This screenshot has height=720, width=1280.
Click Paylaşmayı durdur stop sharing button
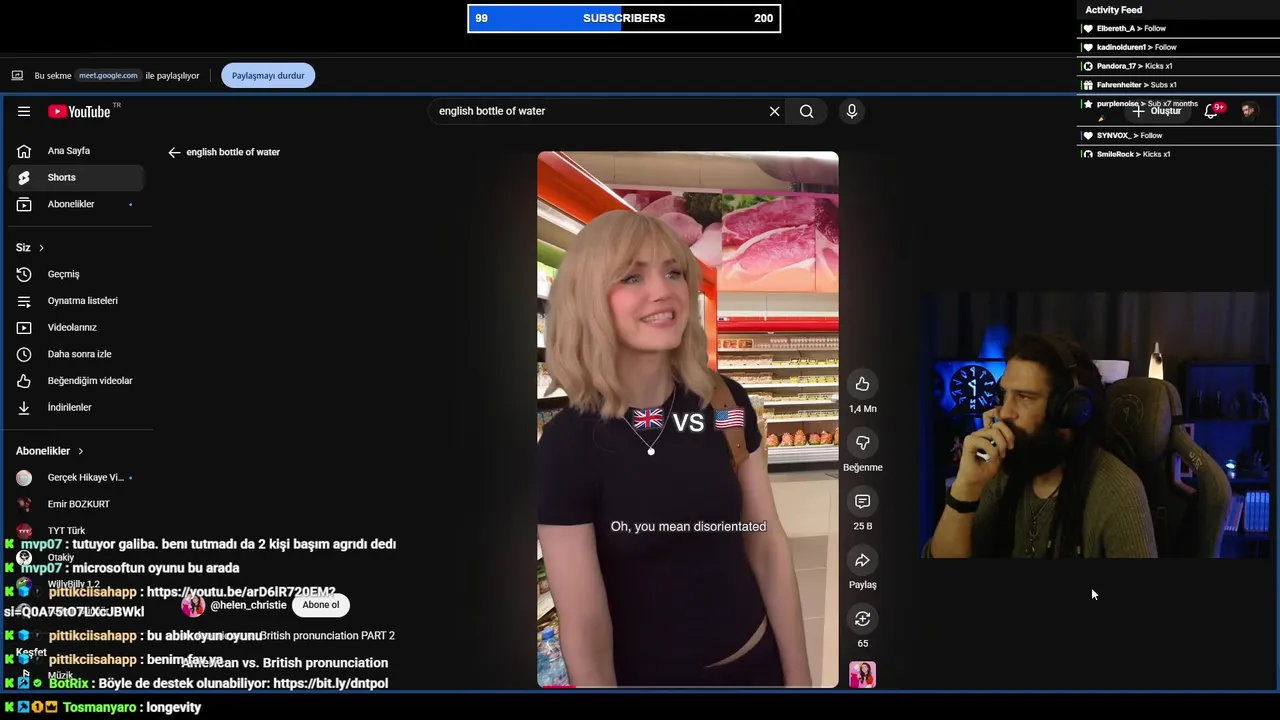pos(268,75)
